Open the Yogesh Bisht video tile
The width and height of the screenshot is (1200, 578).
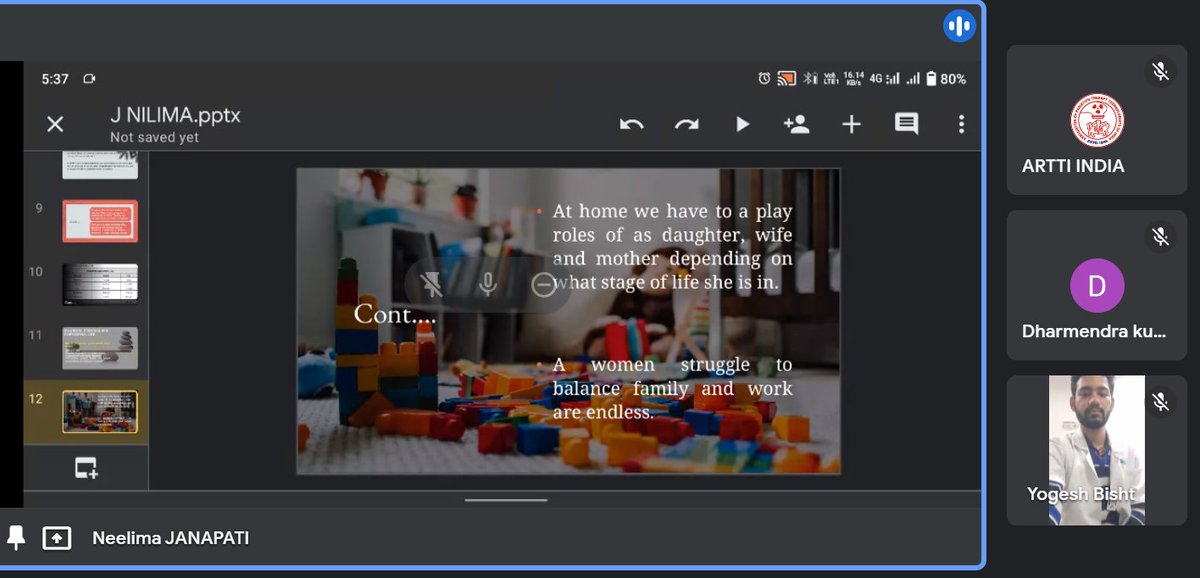click(x=1097, y=450)
